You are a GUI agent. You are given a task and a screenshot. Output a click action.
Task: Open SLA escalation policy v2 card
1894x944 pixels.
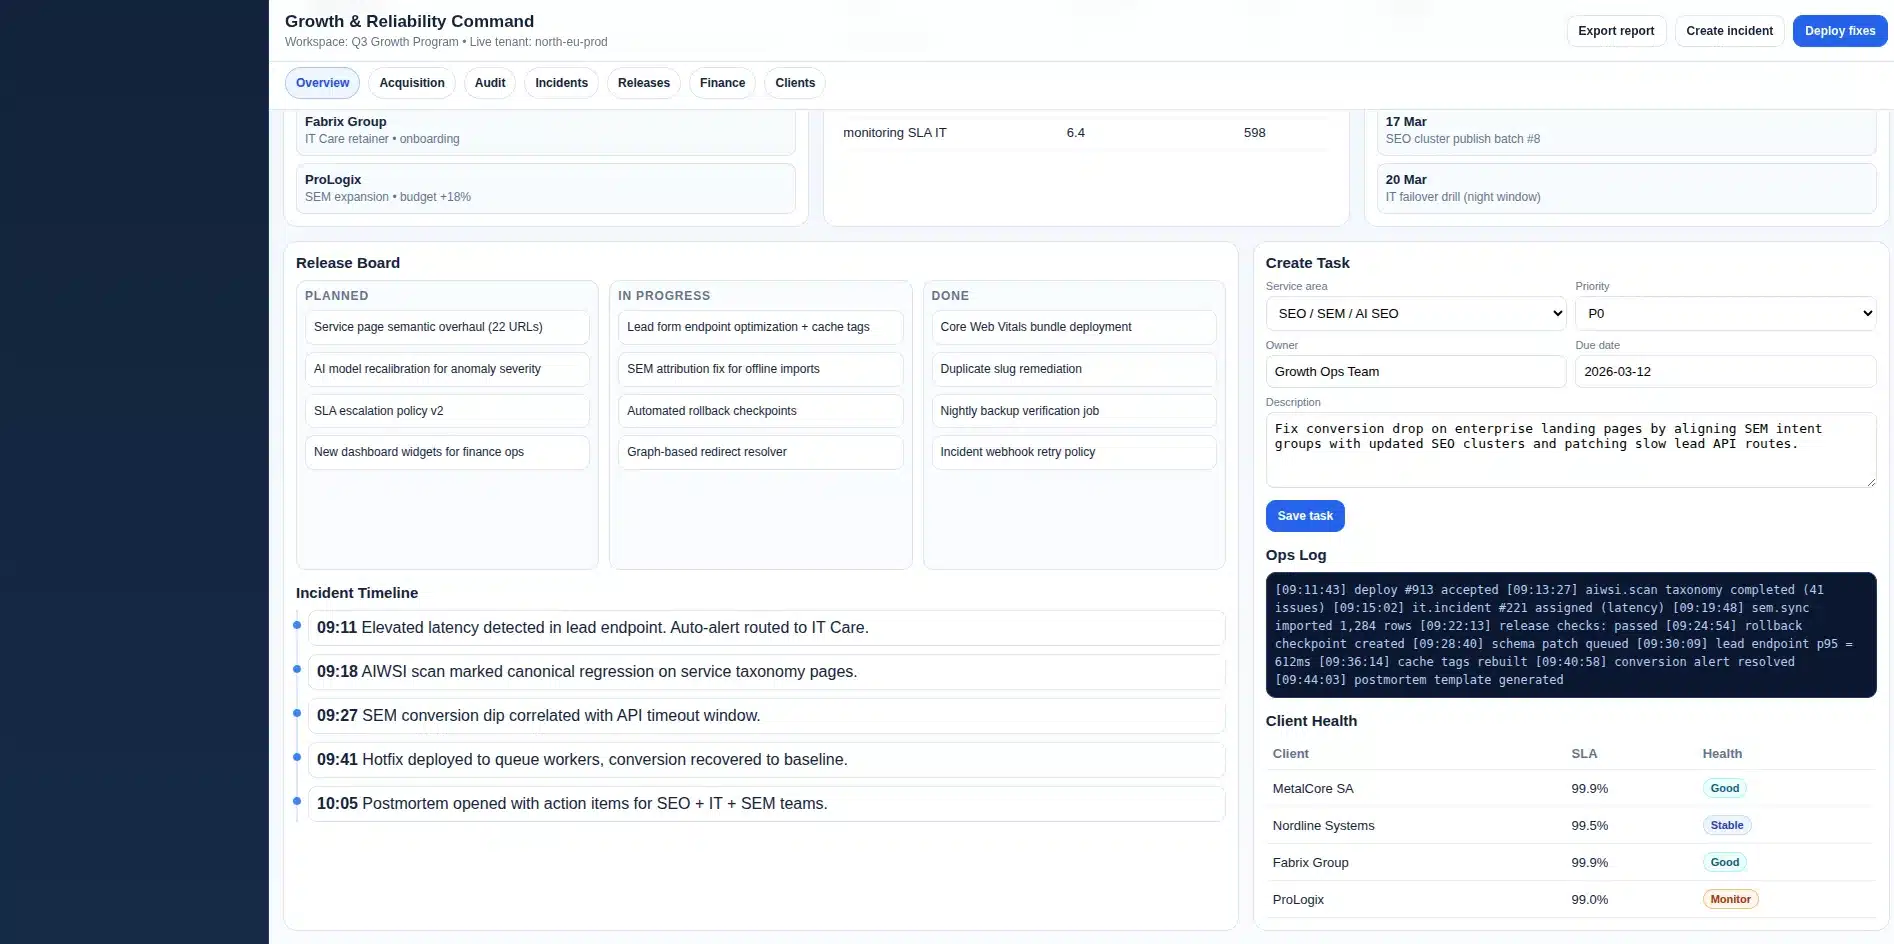coord(447,411)
